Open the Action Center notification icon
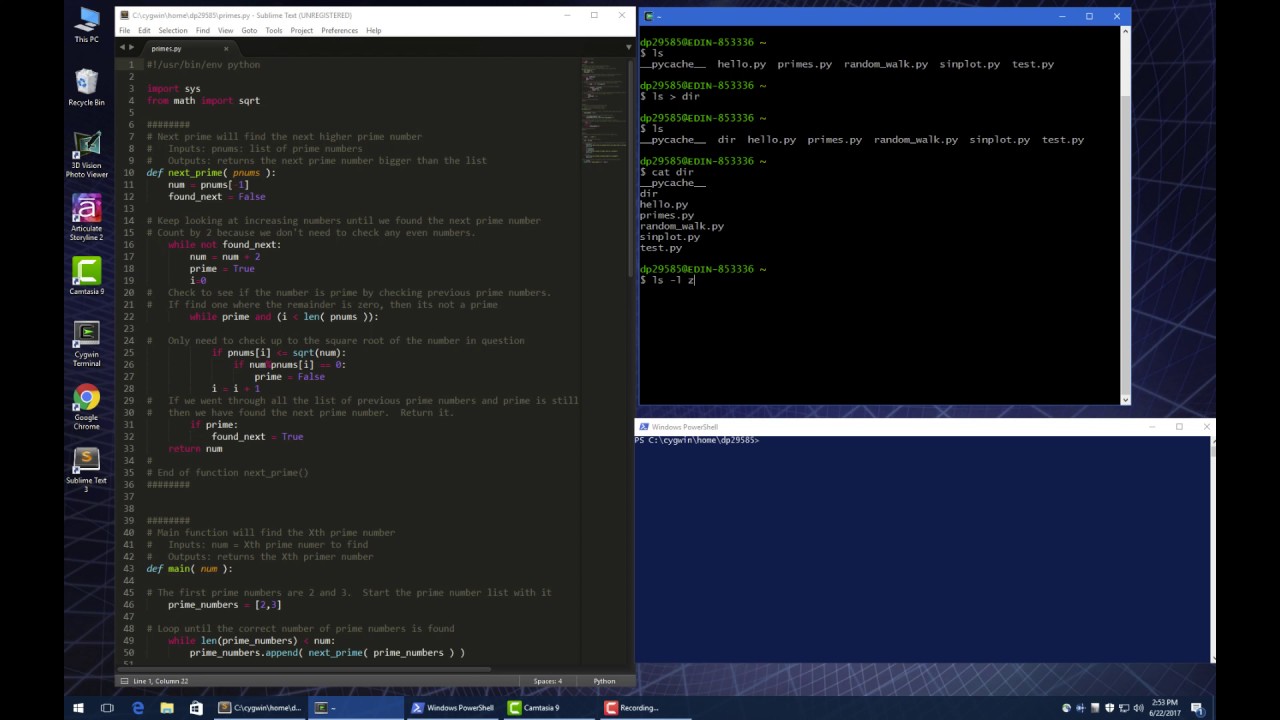This screenshot has height=720, width=1280. coord(1197,708)
